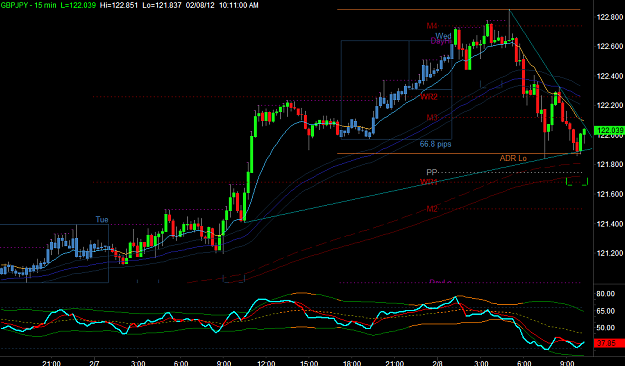Select the L=122.039 last price readout
The image size is (625, 366).
(x=79, y=5)
